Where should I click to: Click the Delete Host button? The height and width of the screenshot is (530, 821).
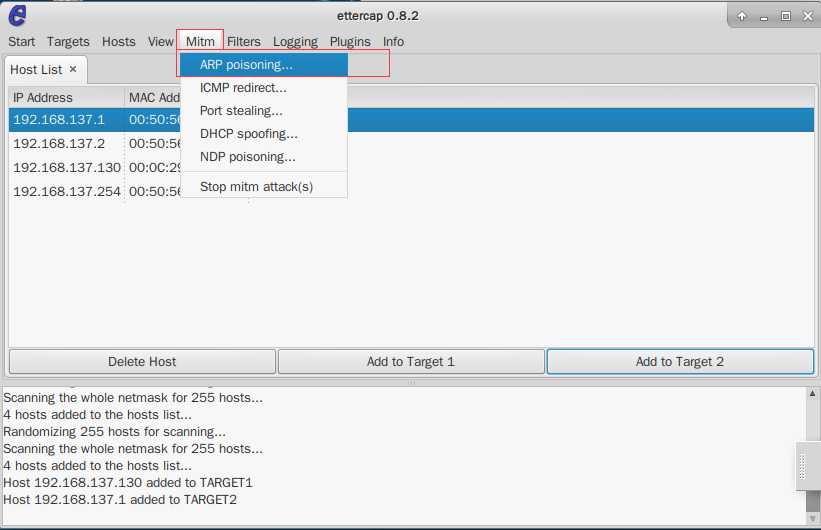(x=142, y=361)
